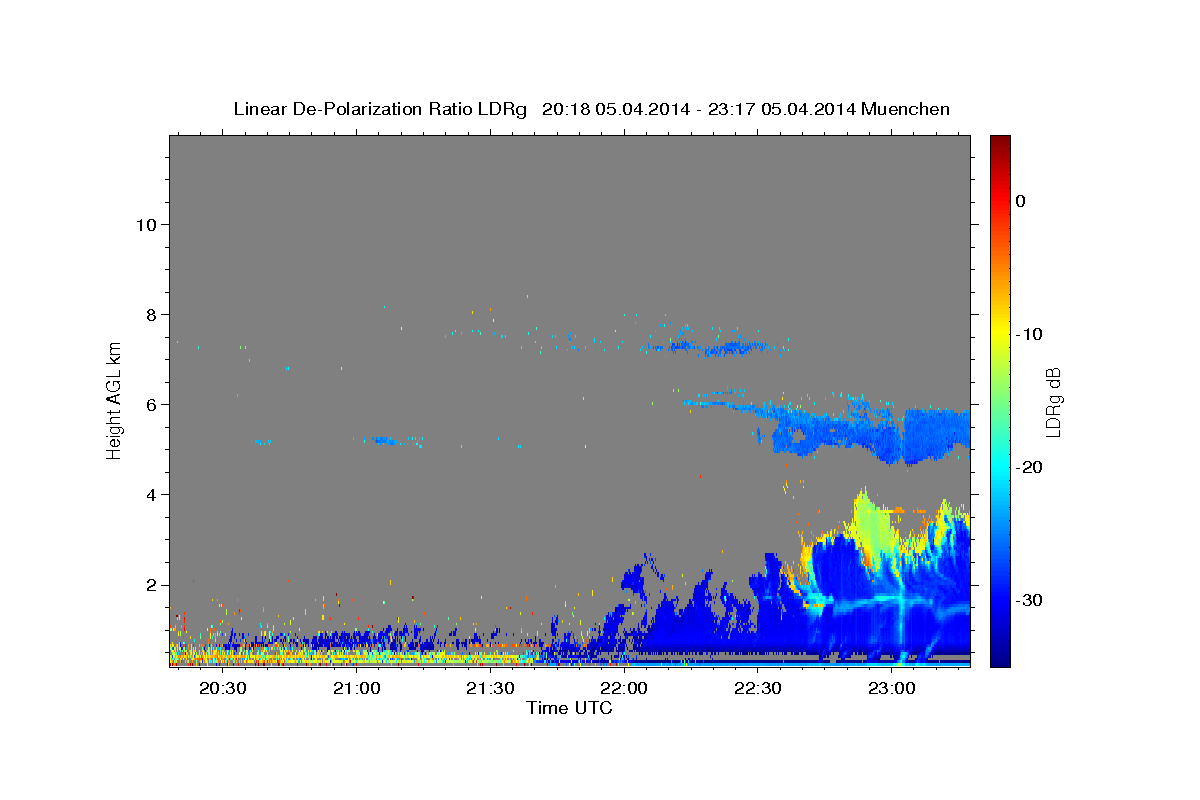The height and width of the screenshot is (800, 1200).
Task: Click the 'Height AGL km' axis label
Action: tap(115, 400)
